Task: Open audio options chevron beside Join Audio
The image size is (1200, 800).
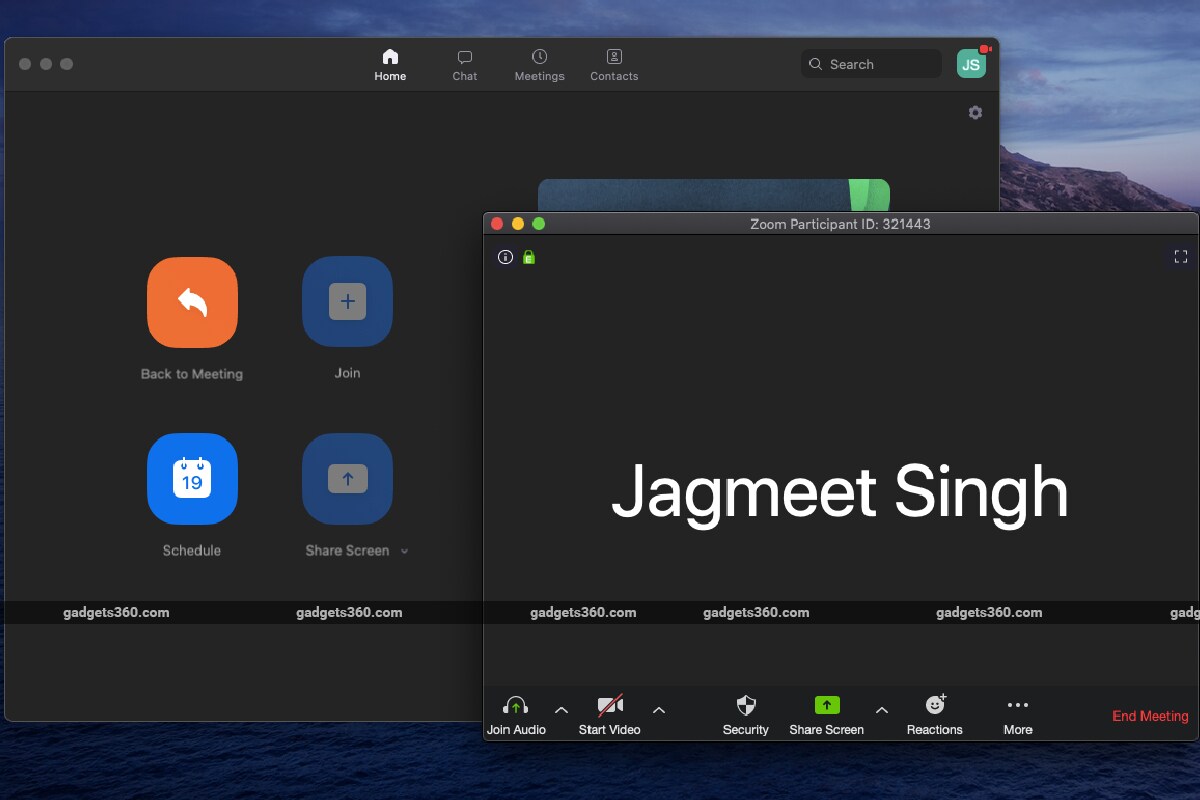Action: 561,710
